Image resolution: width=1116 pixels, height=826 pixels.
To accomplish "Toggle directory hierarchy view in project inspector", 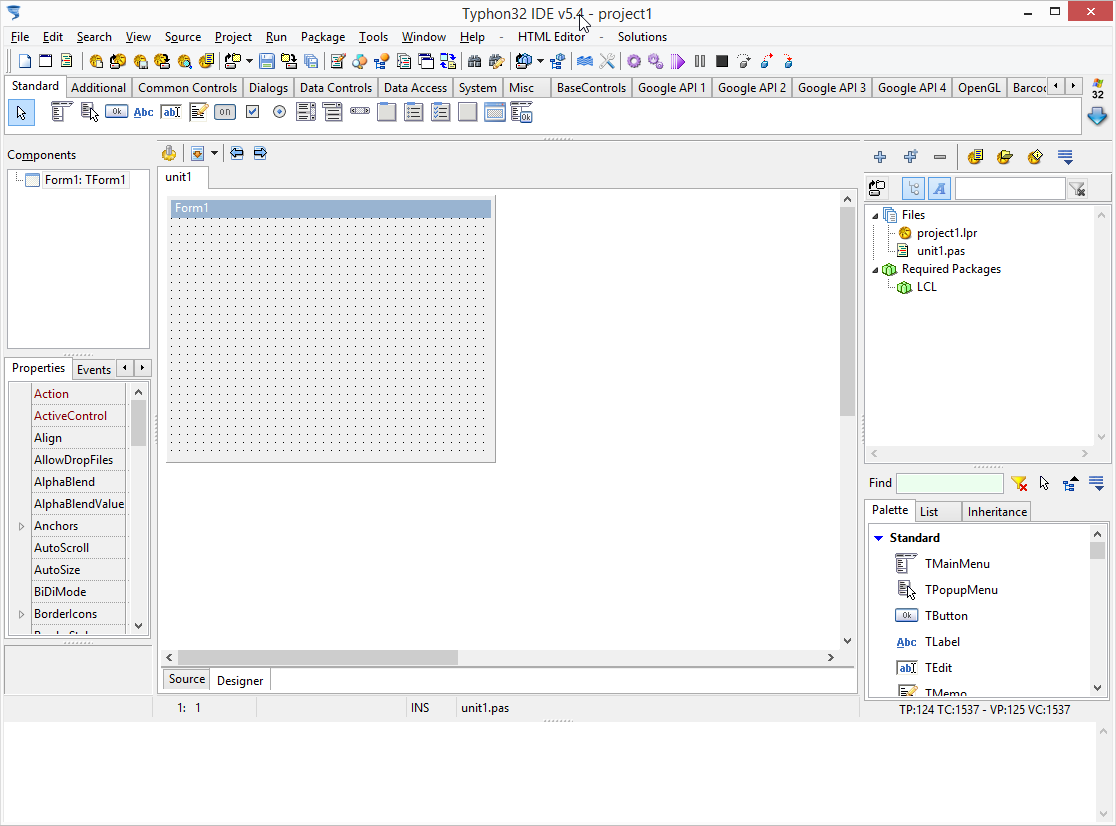I will [914, 189].
